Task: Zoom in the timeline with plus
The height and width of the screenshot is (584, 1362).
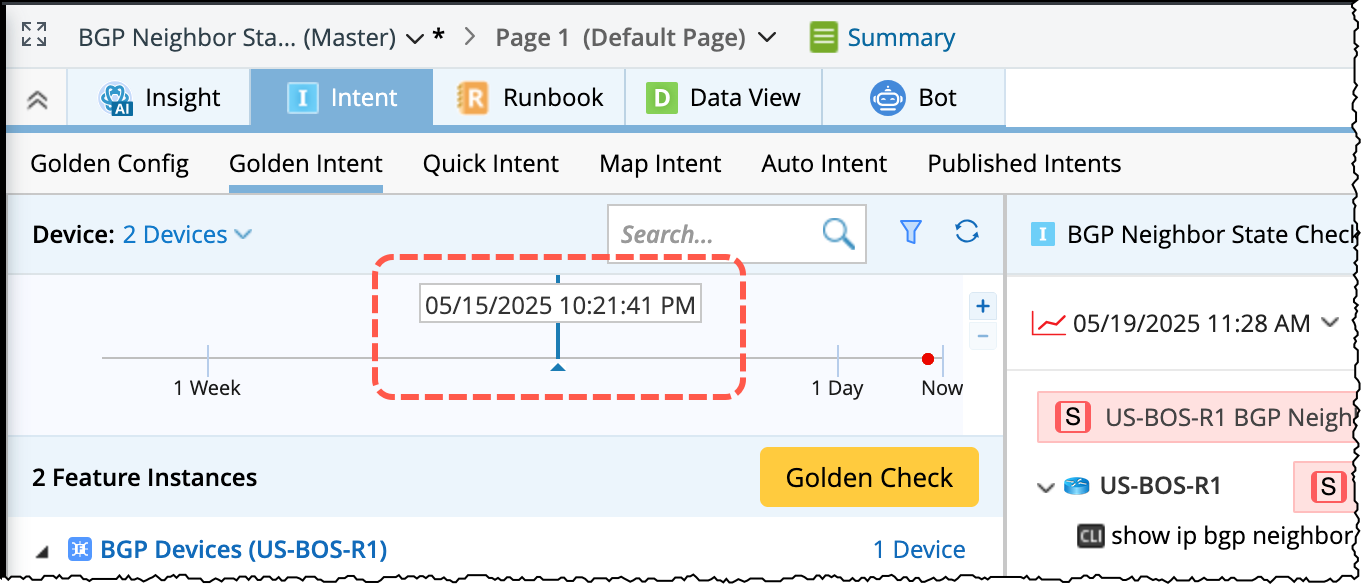Action: click(x=983, y=307)
